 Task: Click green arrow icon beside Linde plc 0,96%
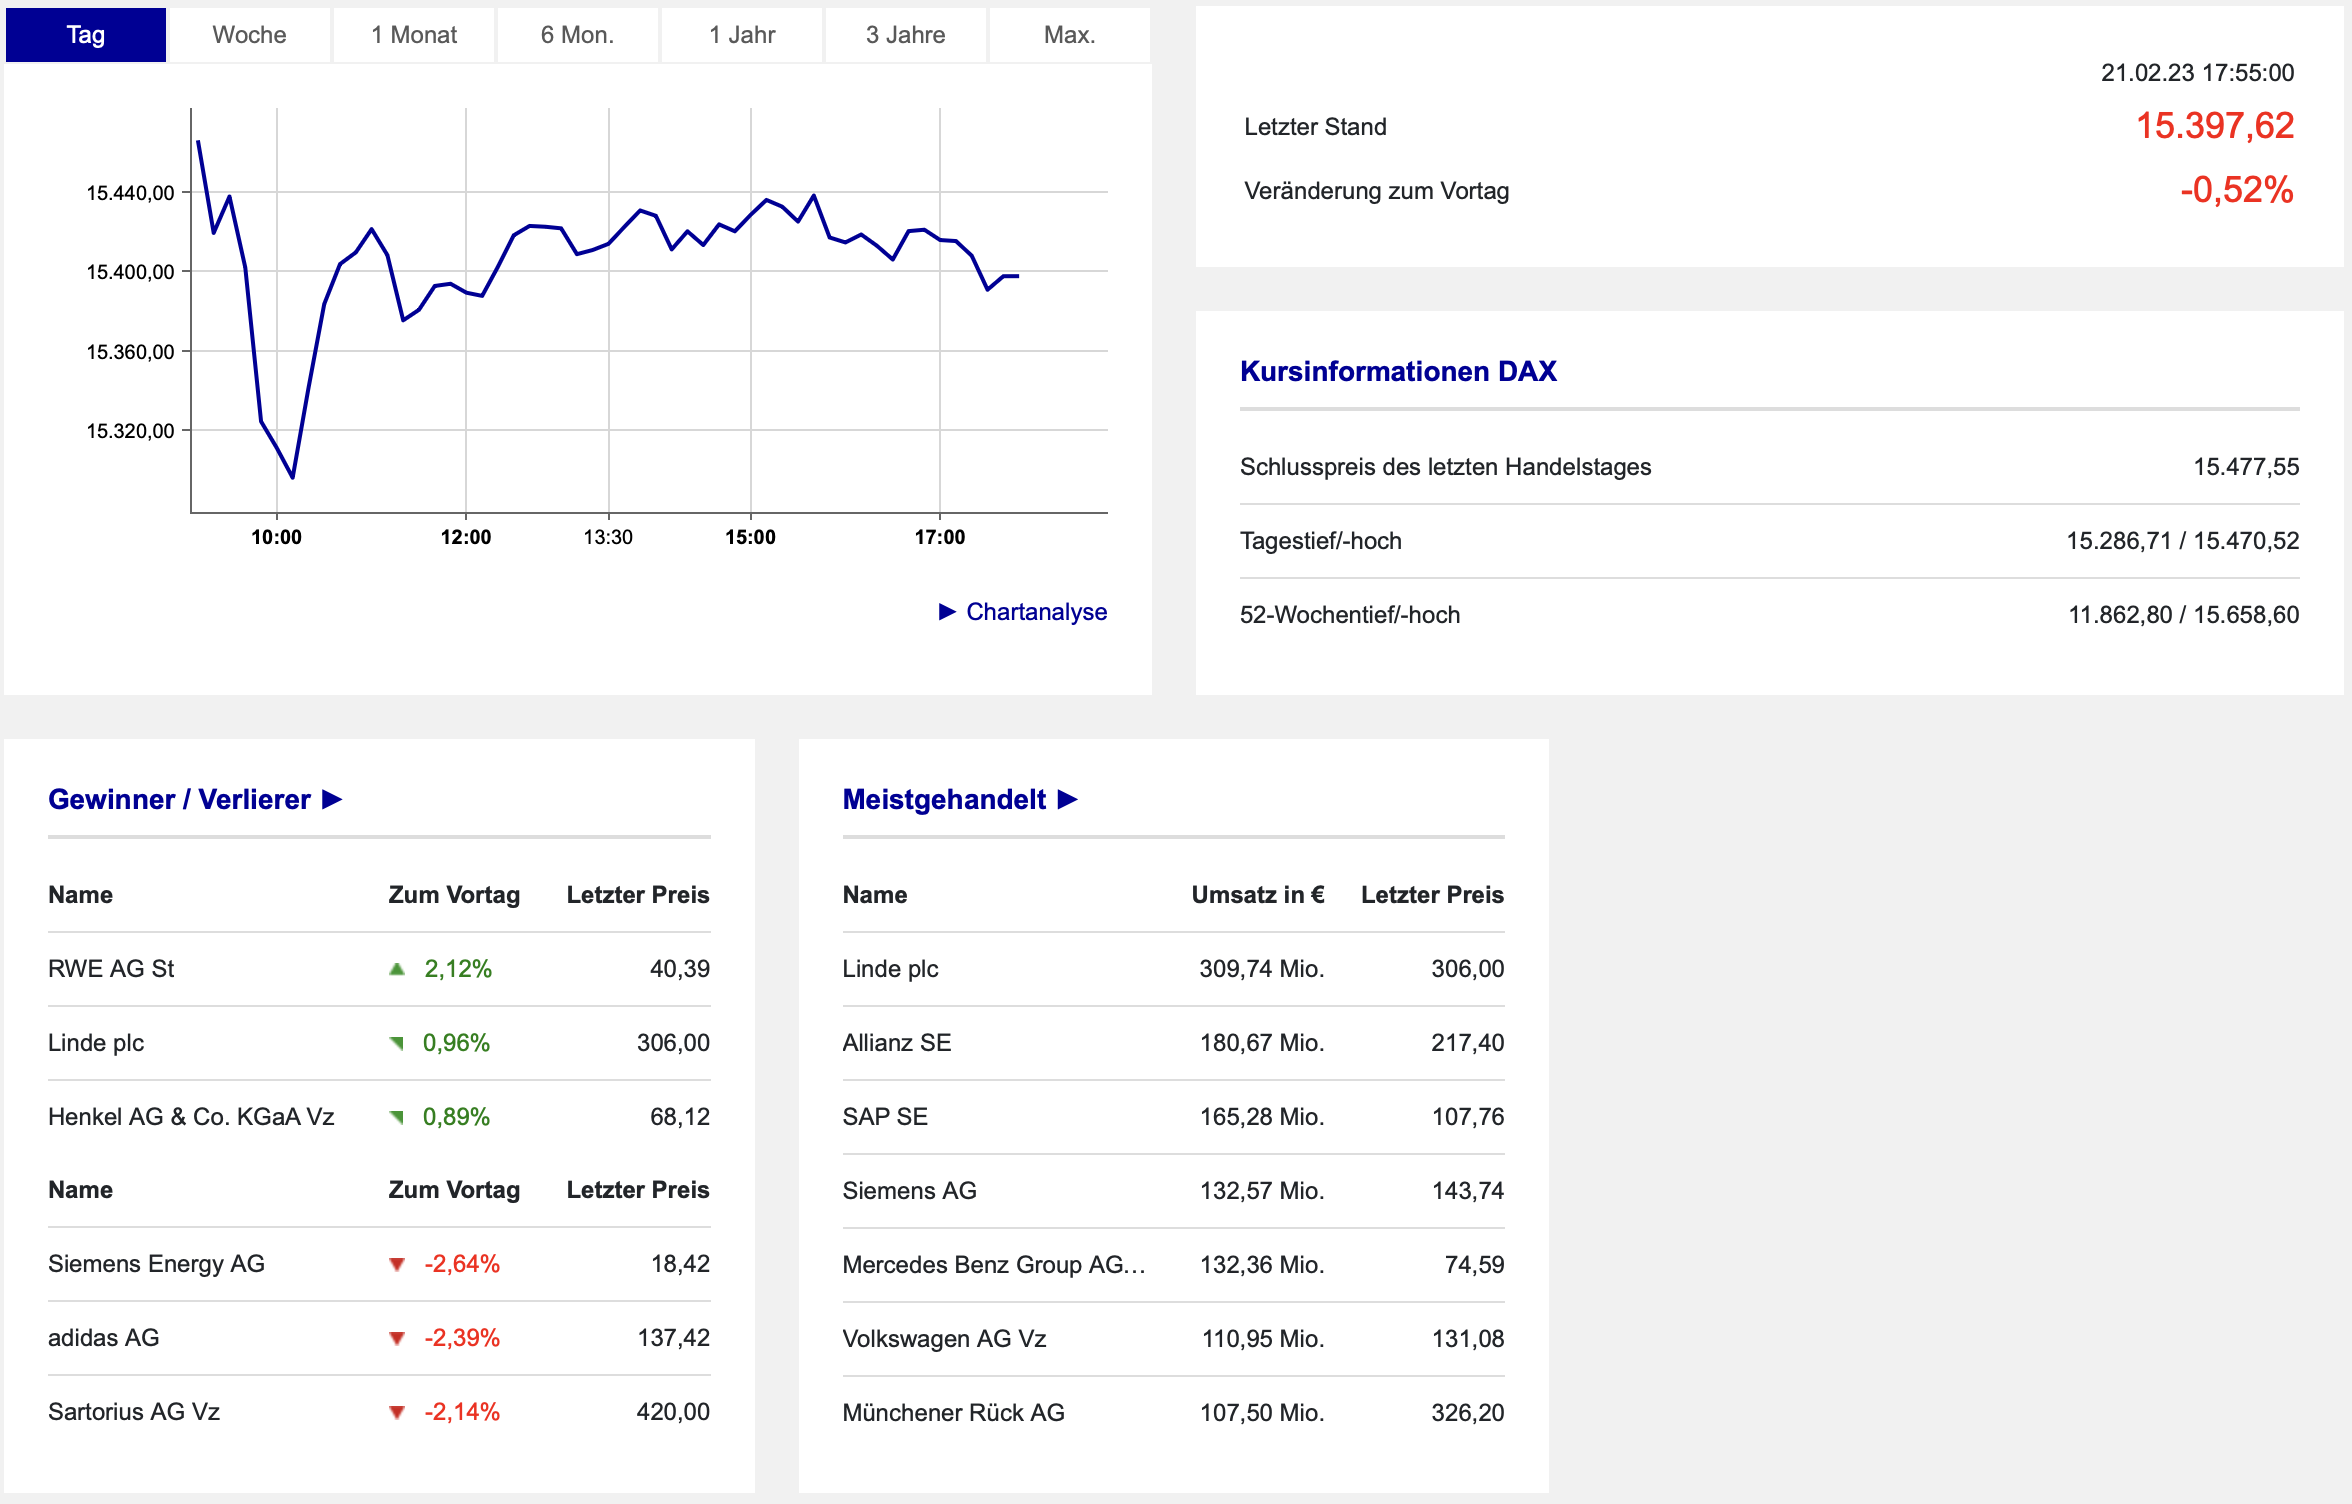(x=397, y=1044)
